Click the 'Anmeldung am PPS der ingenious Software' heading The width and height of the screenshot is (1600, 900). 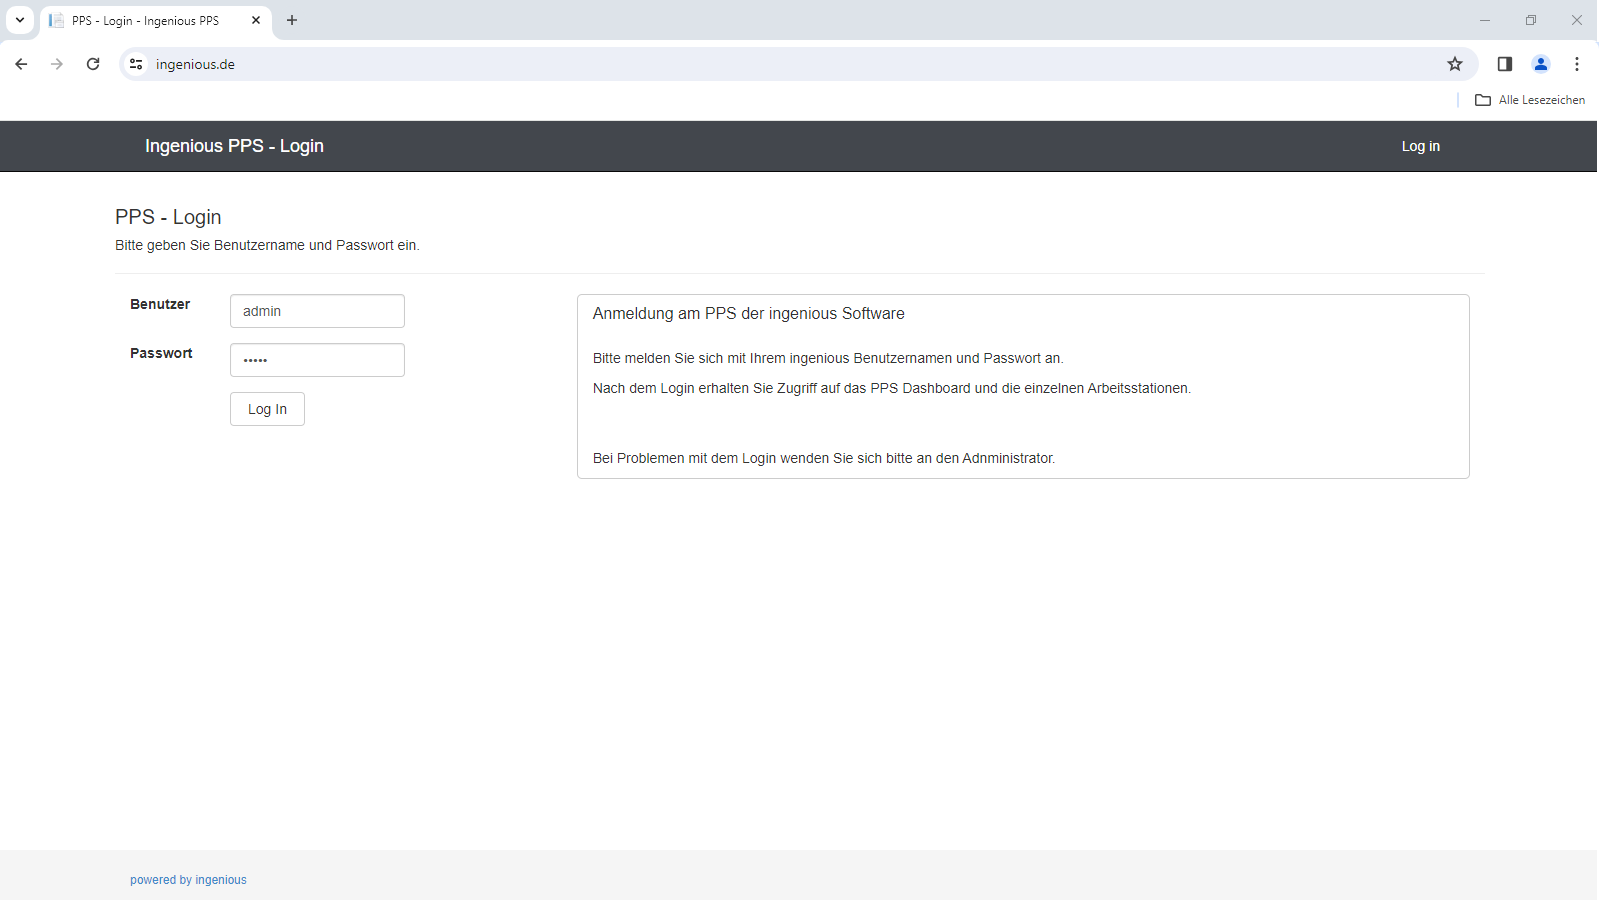point(748,314)
